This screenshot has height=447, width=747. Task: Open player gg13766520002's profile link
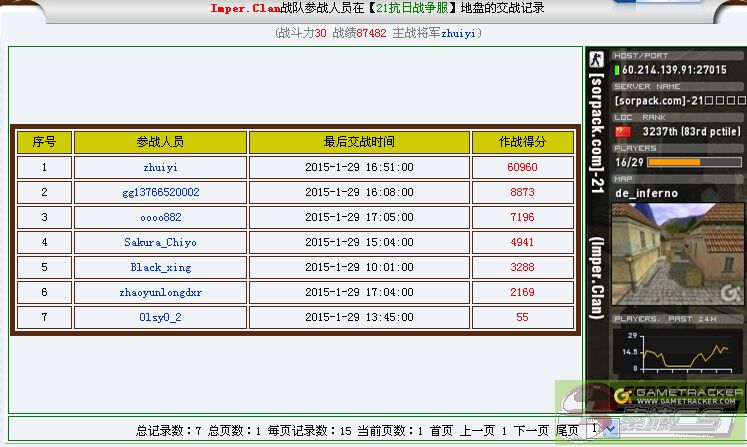click(160, 193)
